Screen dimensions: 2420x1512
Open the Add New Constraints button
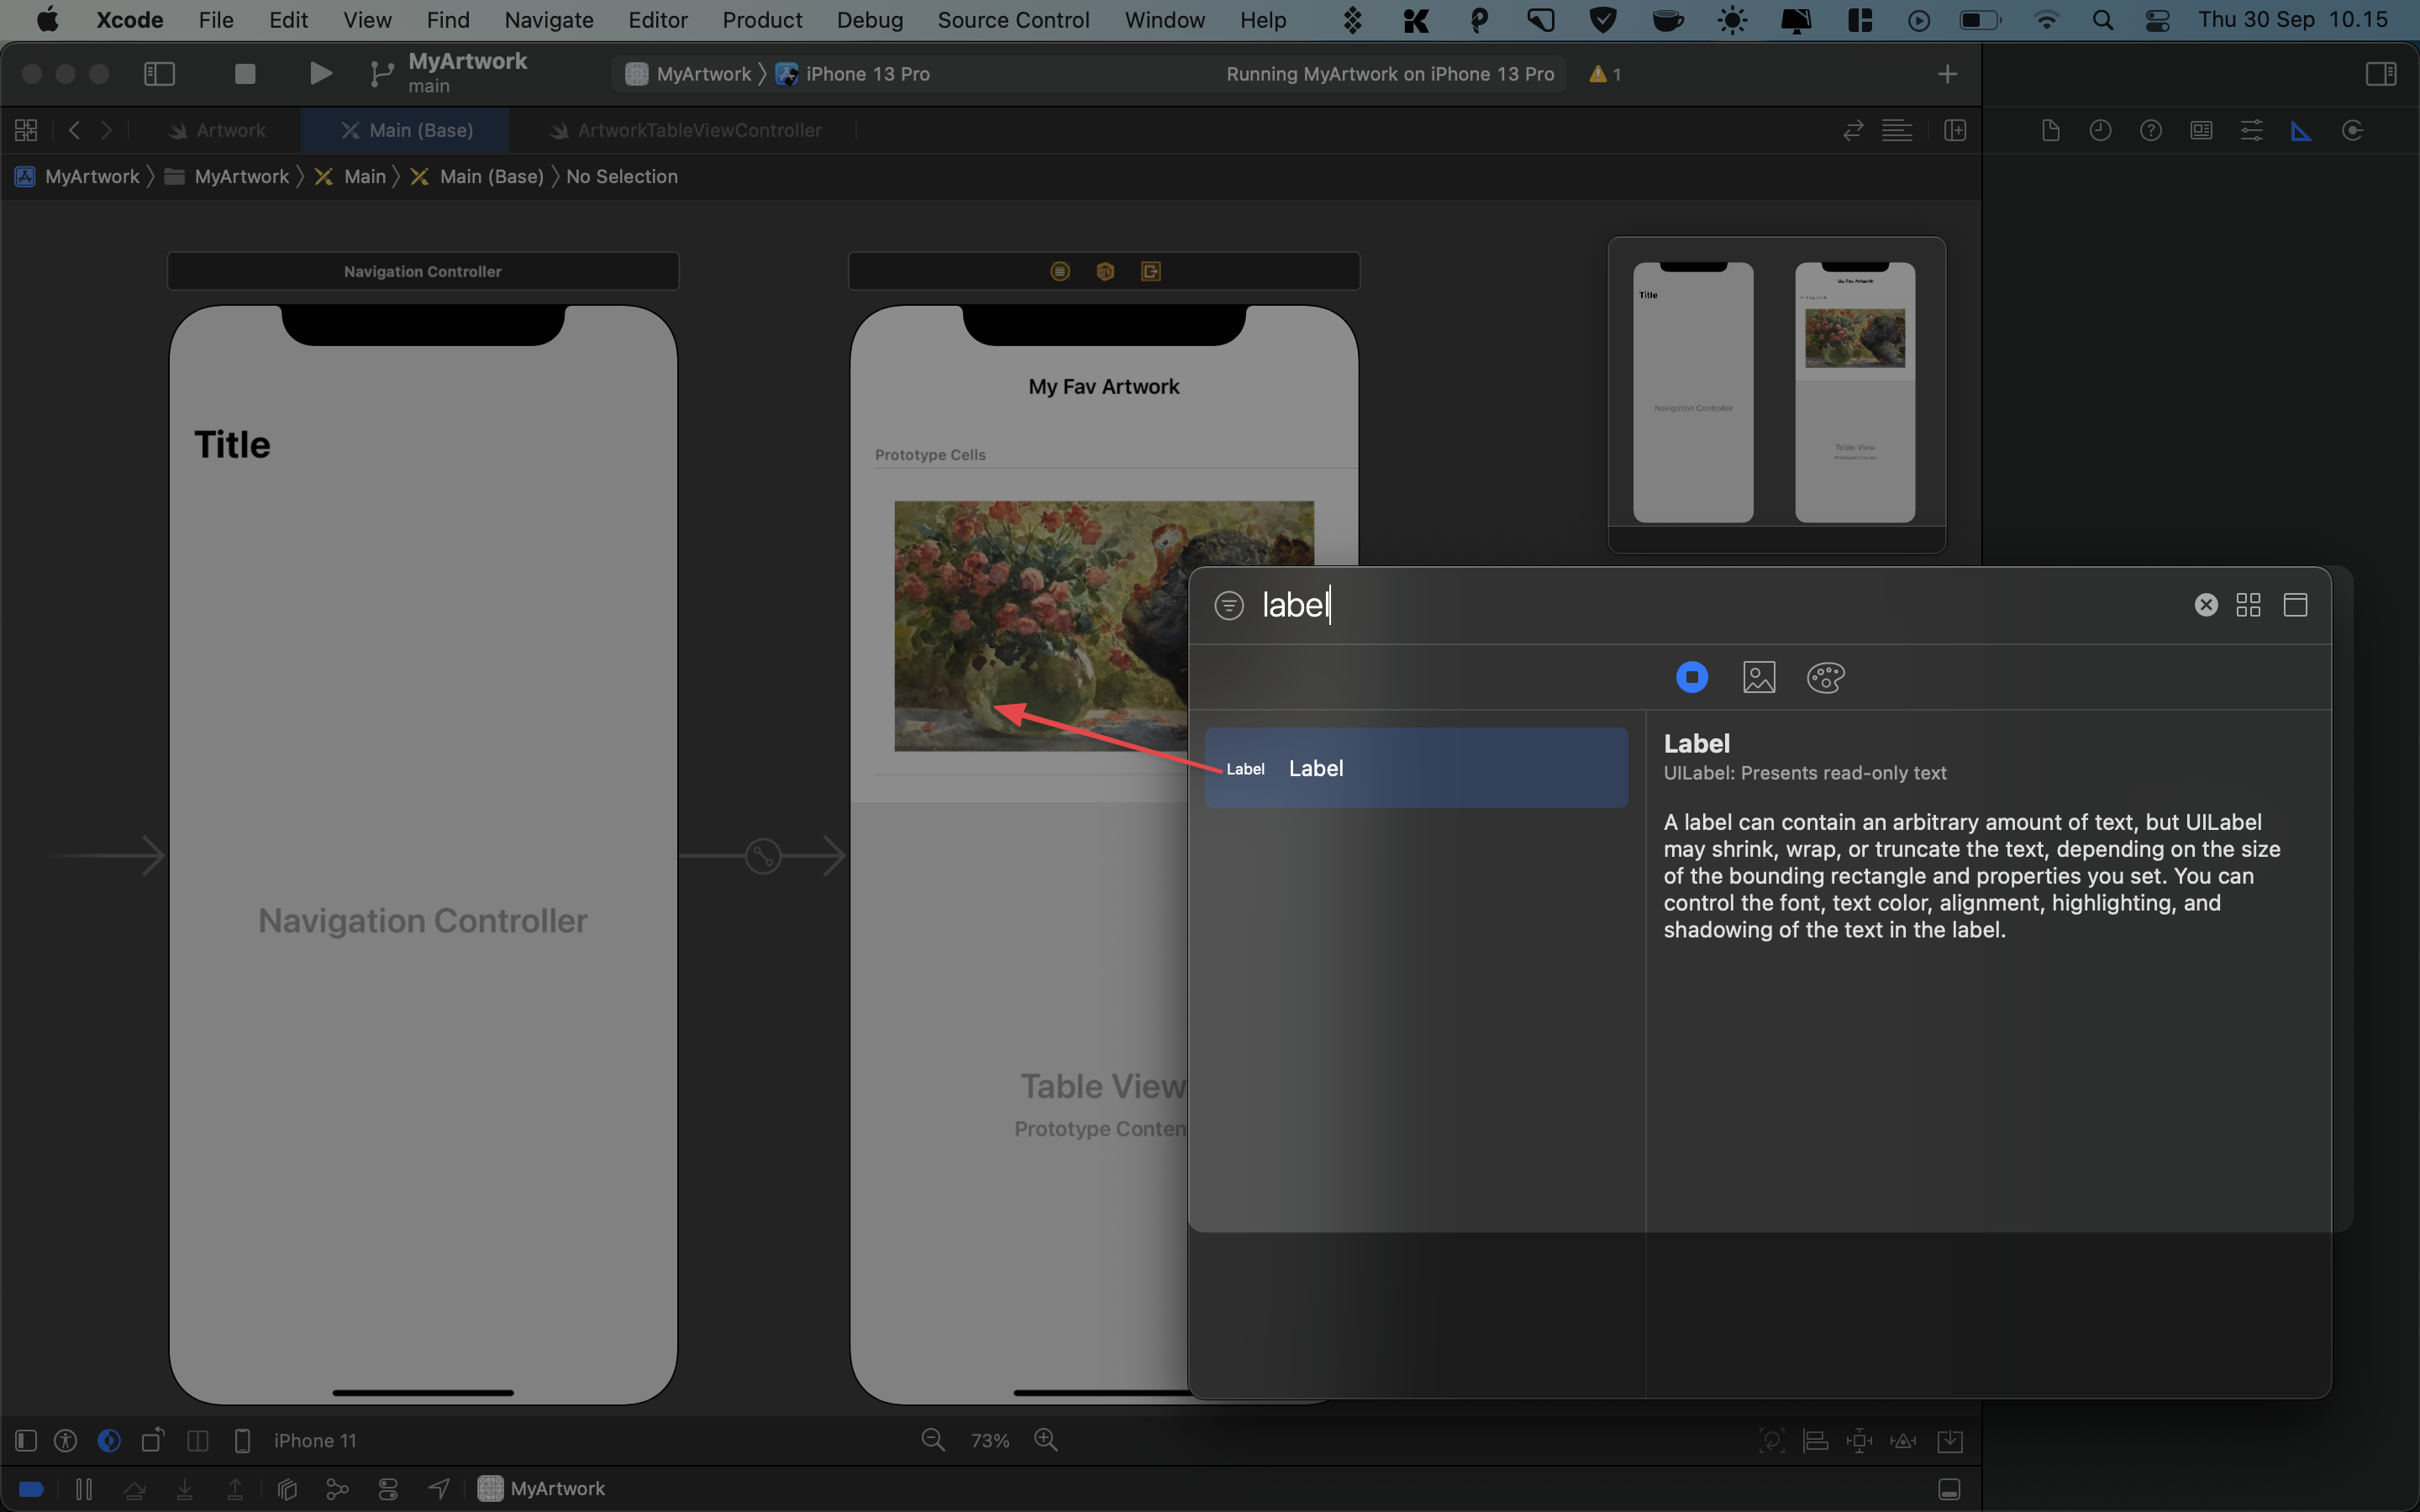pos(1859,1440)
